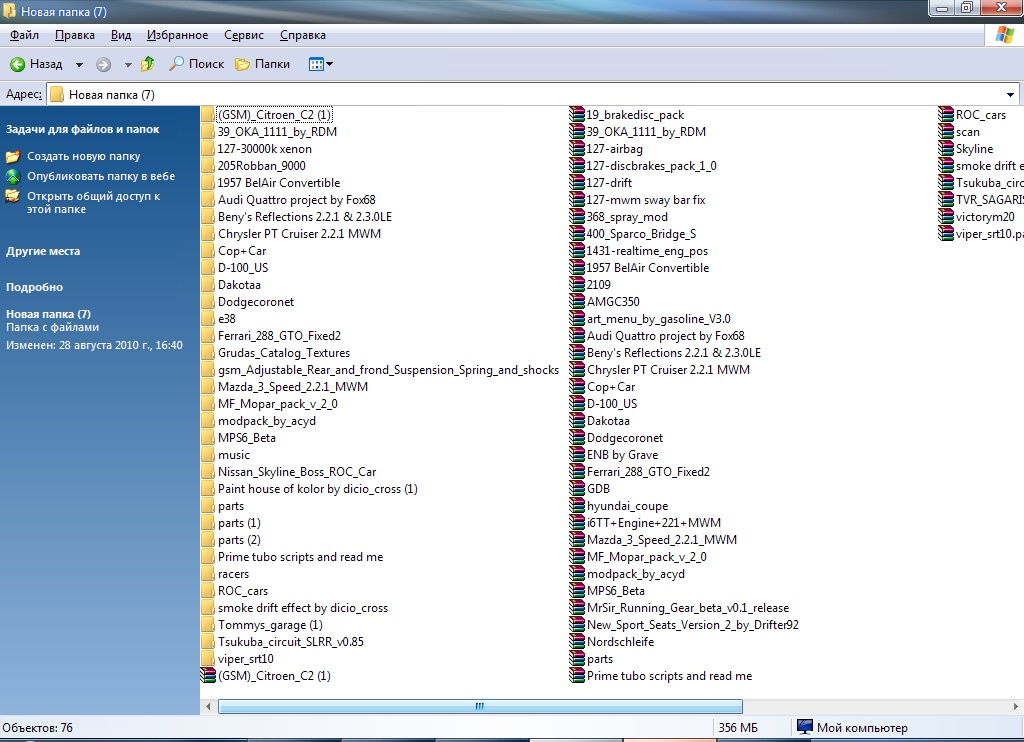Select 'i6TT+Engine+221+MWM' archive name

coord(654,523)
